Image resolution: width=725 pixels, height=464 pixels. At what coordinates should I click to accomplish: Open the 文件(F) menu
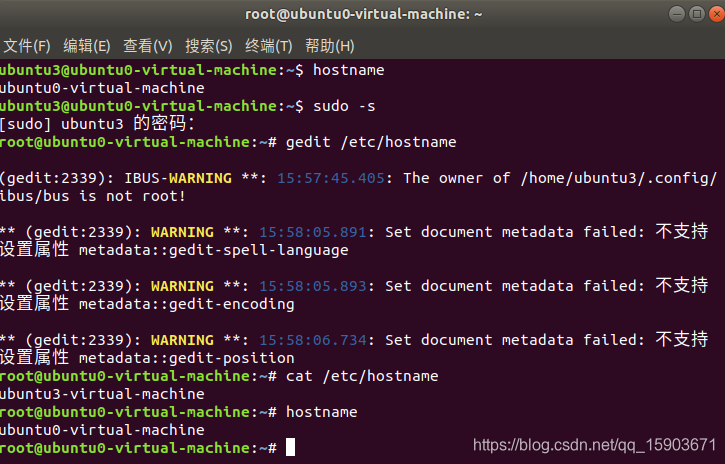27,46
